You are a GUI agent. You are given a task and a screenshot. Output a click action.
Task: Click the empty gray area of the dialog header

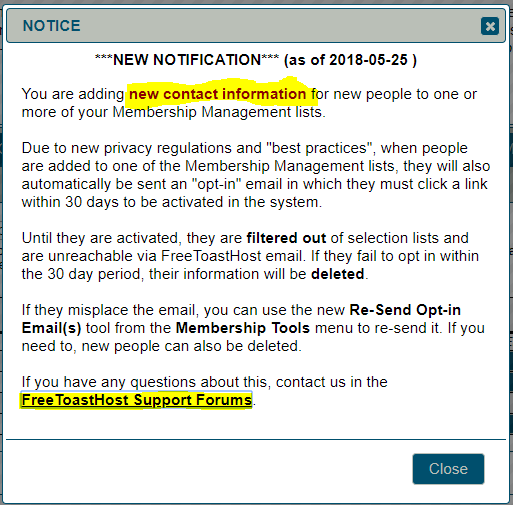(280, 26)
